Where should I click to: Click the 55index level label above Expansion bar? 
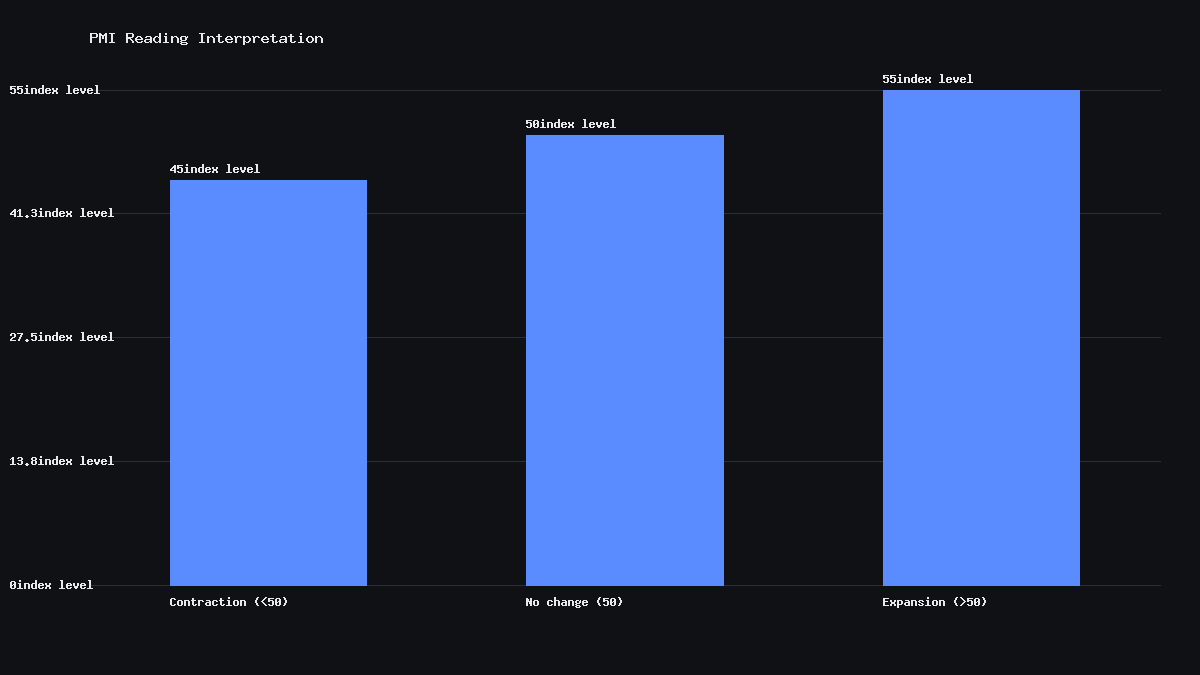(927, 79)
